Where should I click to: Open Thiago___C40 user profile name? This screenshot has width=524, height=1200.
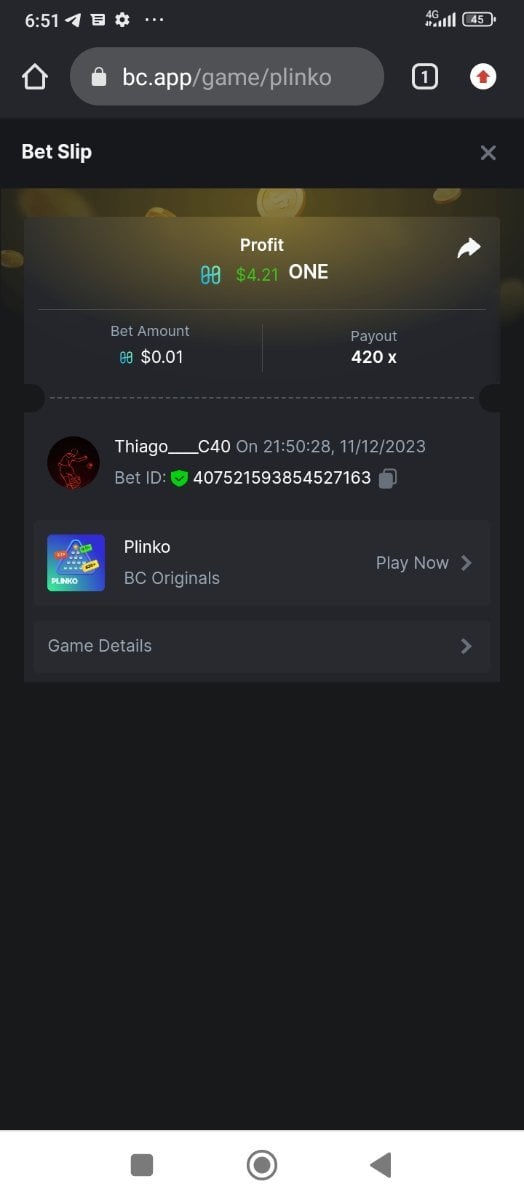pyautogui.click(x=173, y=446)
